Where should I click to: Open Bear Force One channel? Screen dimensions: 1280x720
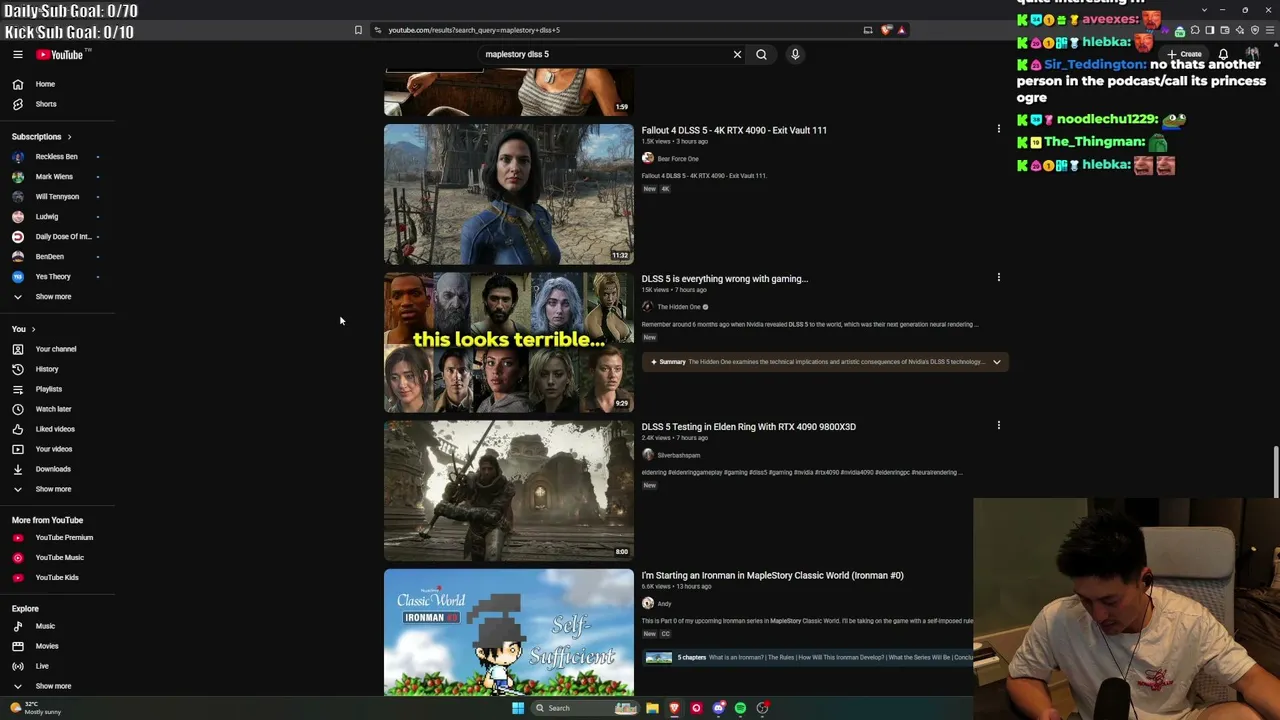677,159
